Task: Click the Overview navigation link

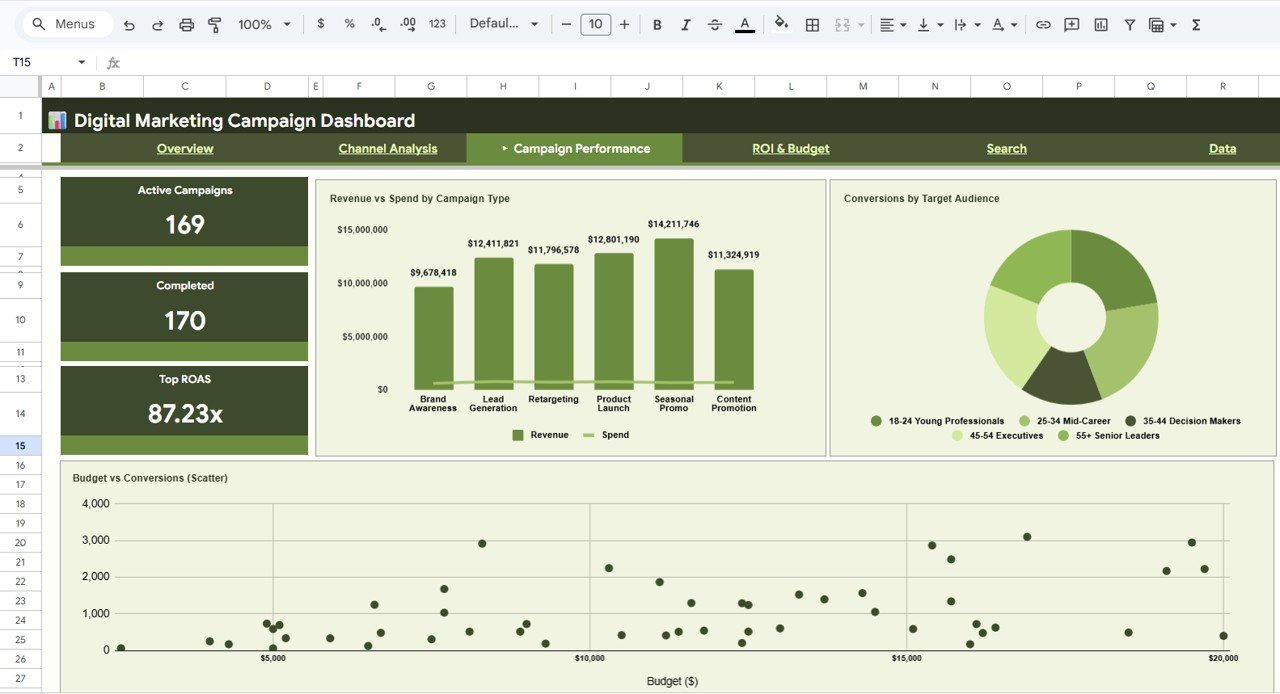Action: 184,148
